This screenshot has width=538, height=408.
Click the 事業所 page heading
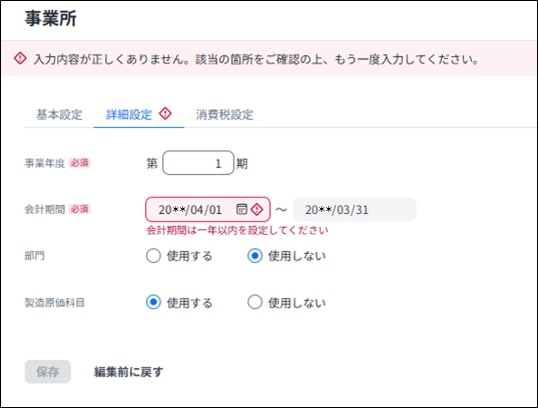pos(51,19)
